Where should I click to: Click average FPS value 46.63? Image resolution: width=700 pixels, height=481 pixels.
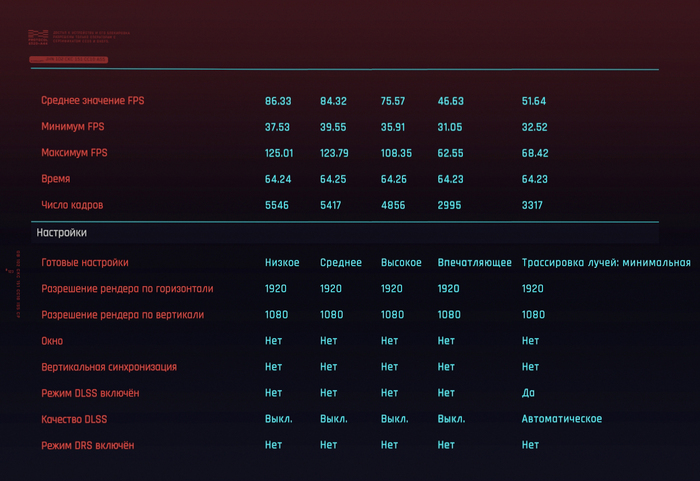tap(450, 101)
